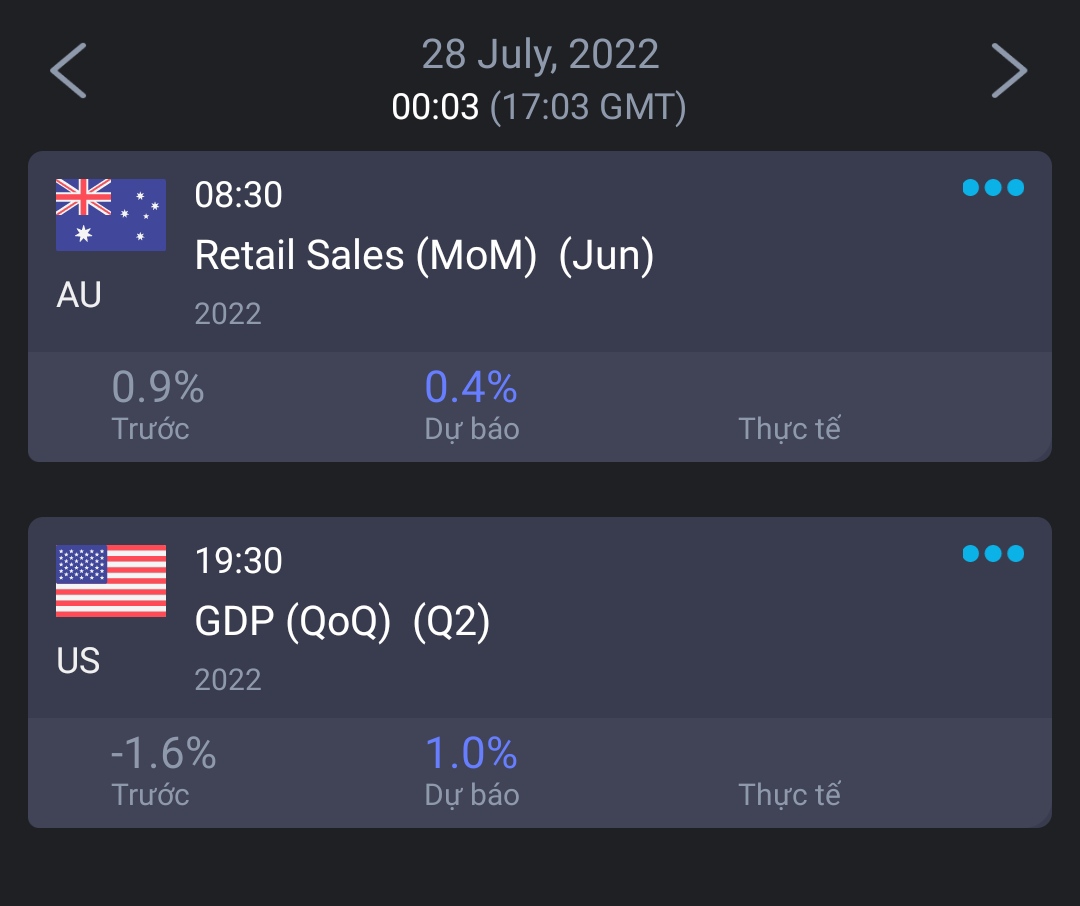
Task: Select previous value 0.9% for Retail Sales
Action: point(158,387)
